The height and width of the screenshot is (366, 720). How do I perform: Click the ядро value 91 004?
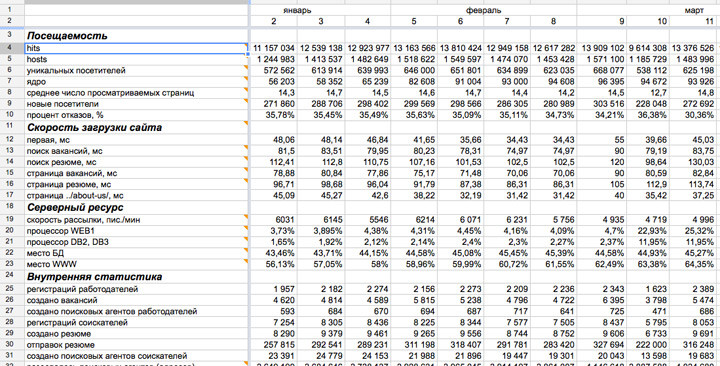[461, 82]
